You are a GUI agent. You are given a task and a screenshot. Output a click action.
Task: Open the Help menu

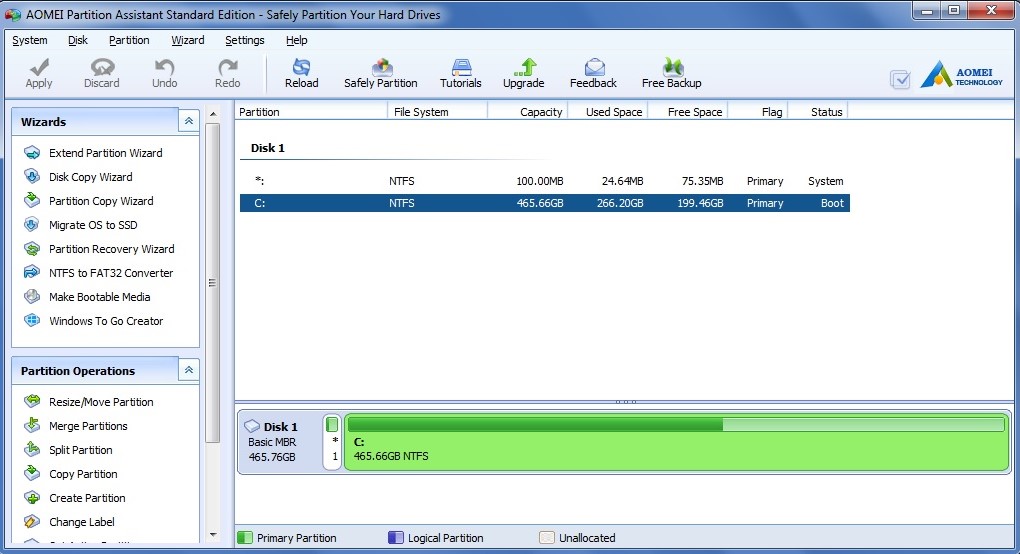click(x=297, y=40)
